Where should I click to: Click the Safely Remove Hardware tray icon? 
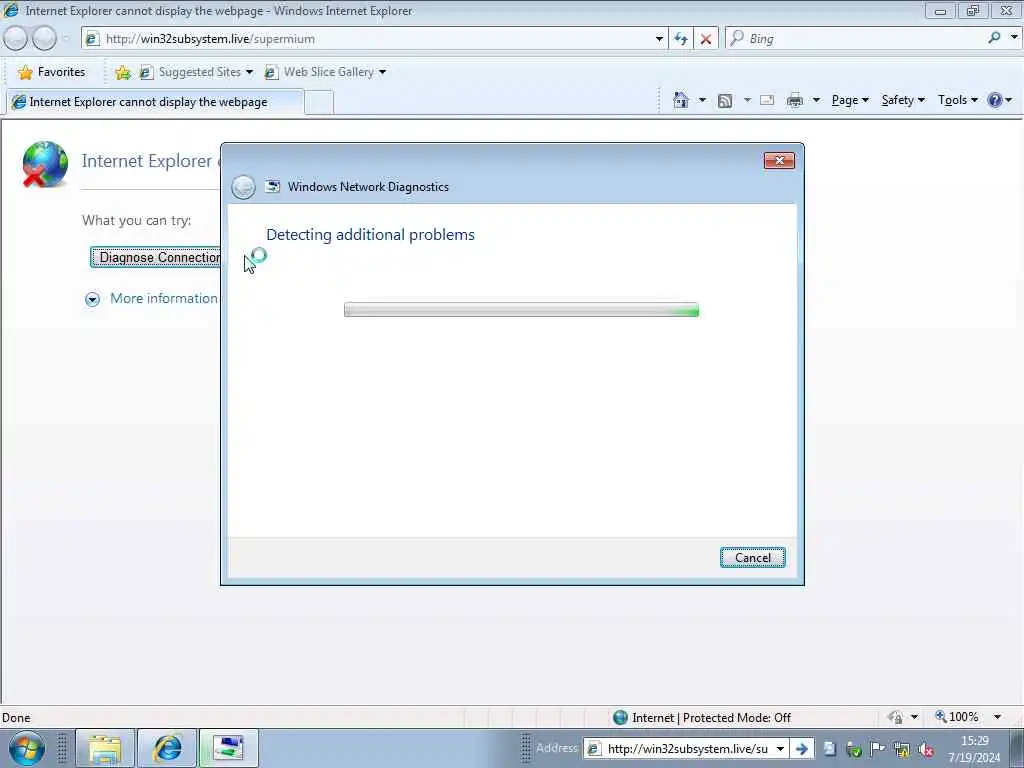click(853, 749)
